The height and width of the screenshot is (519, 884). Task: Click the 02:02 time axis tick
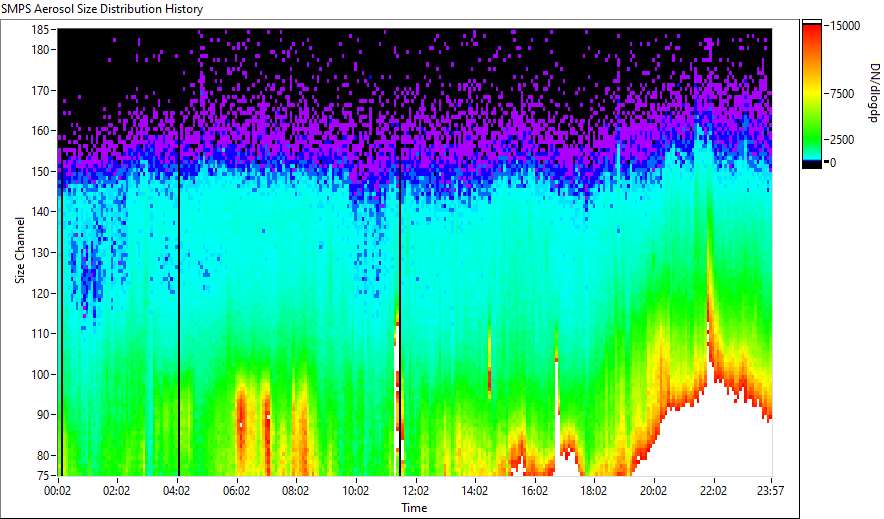point(117,491)
